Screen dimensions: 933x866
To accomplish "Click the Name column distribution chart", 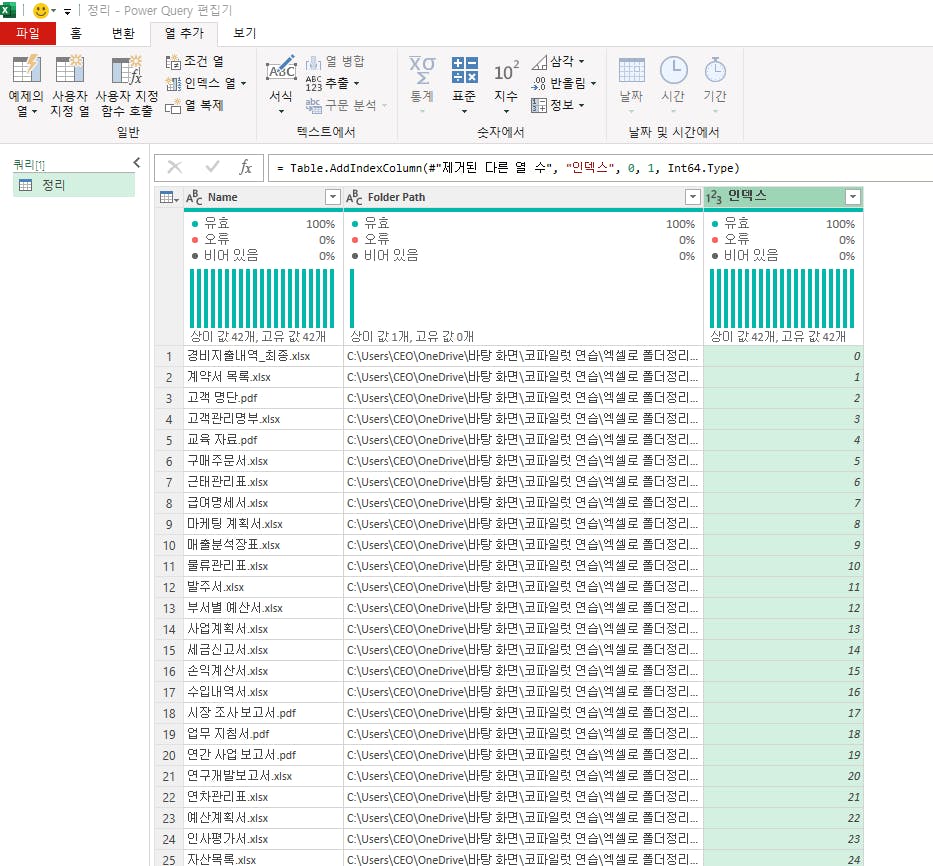I will click(262, 298).
